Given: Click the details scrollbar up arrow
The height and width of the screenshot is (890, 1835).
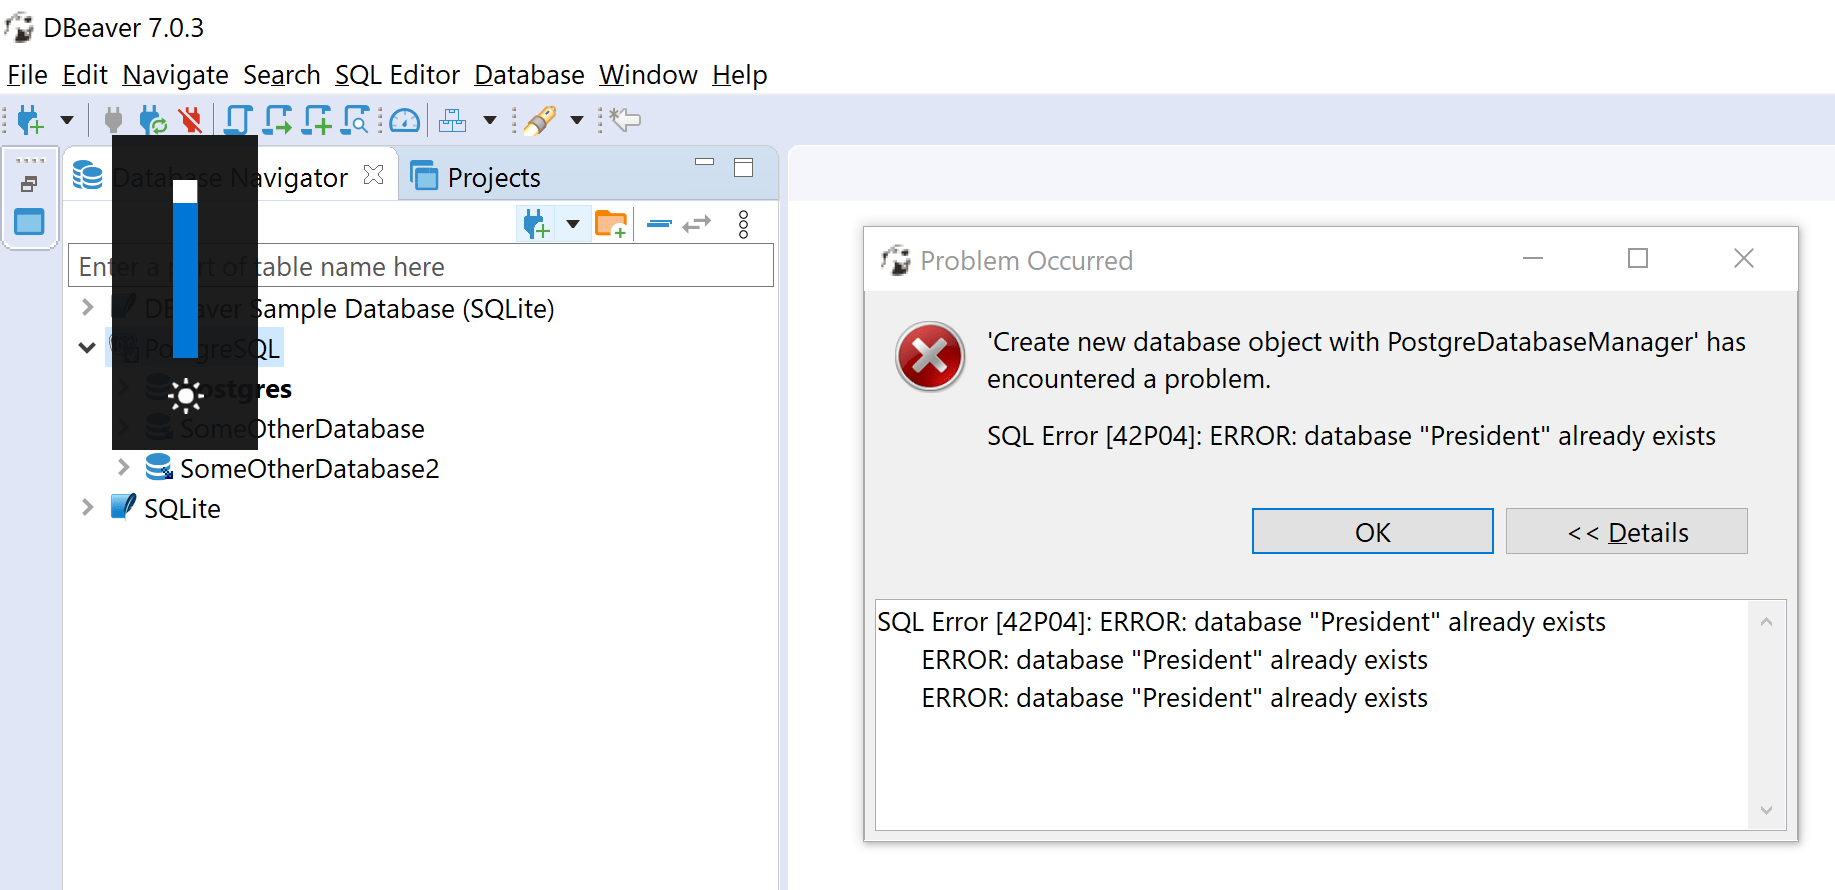Looking at the screenshot, I should click(x=1766, y=622).
